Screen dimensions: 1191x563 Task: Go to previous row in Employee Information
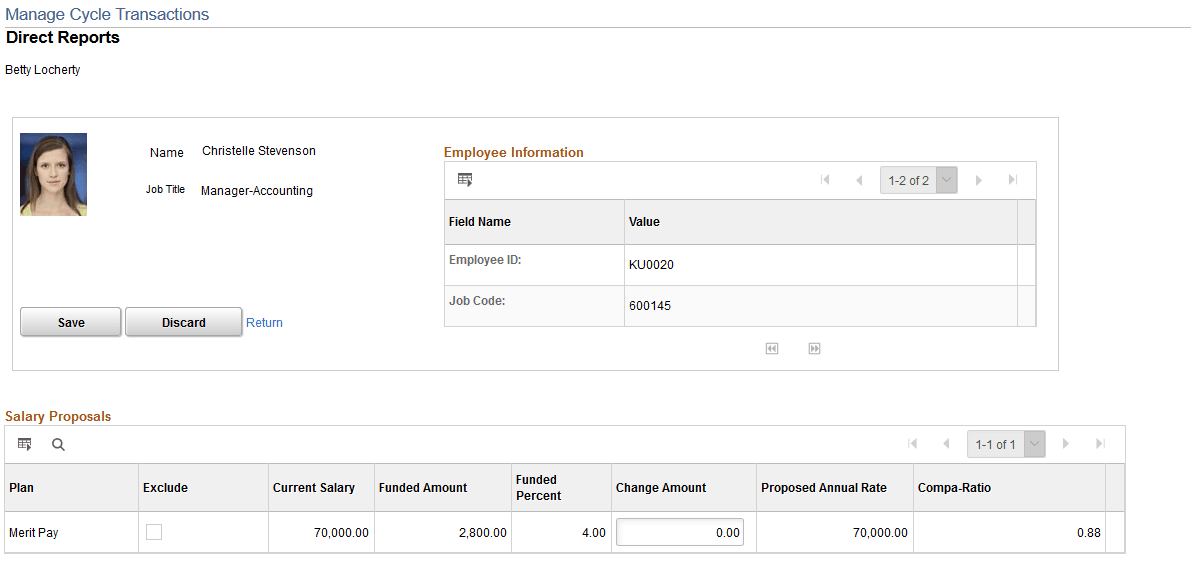tap(859, 180)
